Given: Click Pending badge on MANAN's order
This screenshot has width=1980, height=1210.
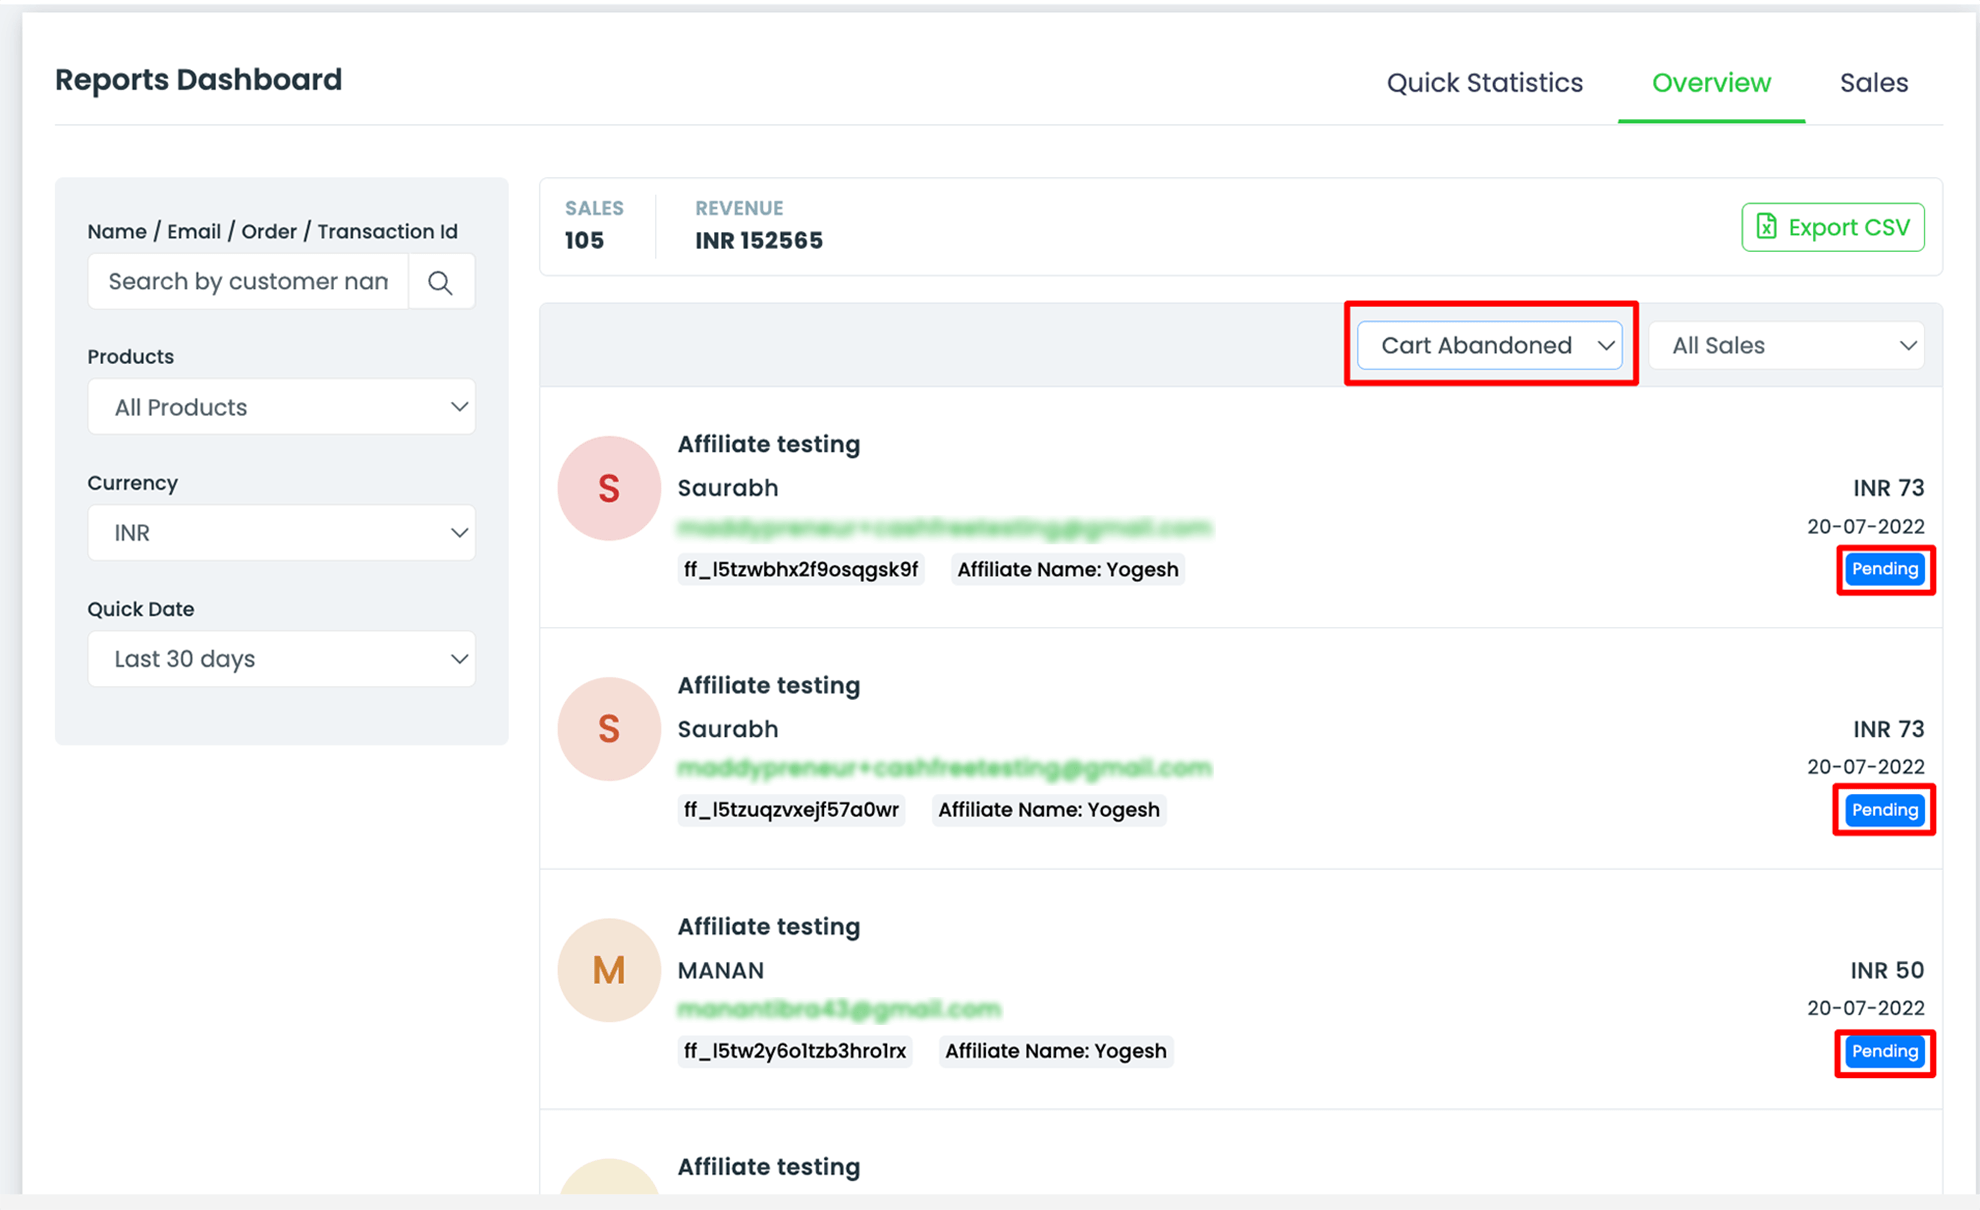Looking at the screenshot, I should tap(1884, 1051).
